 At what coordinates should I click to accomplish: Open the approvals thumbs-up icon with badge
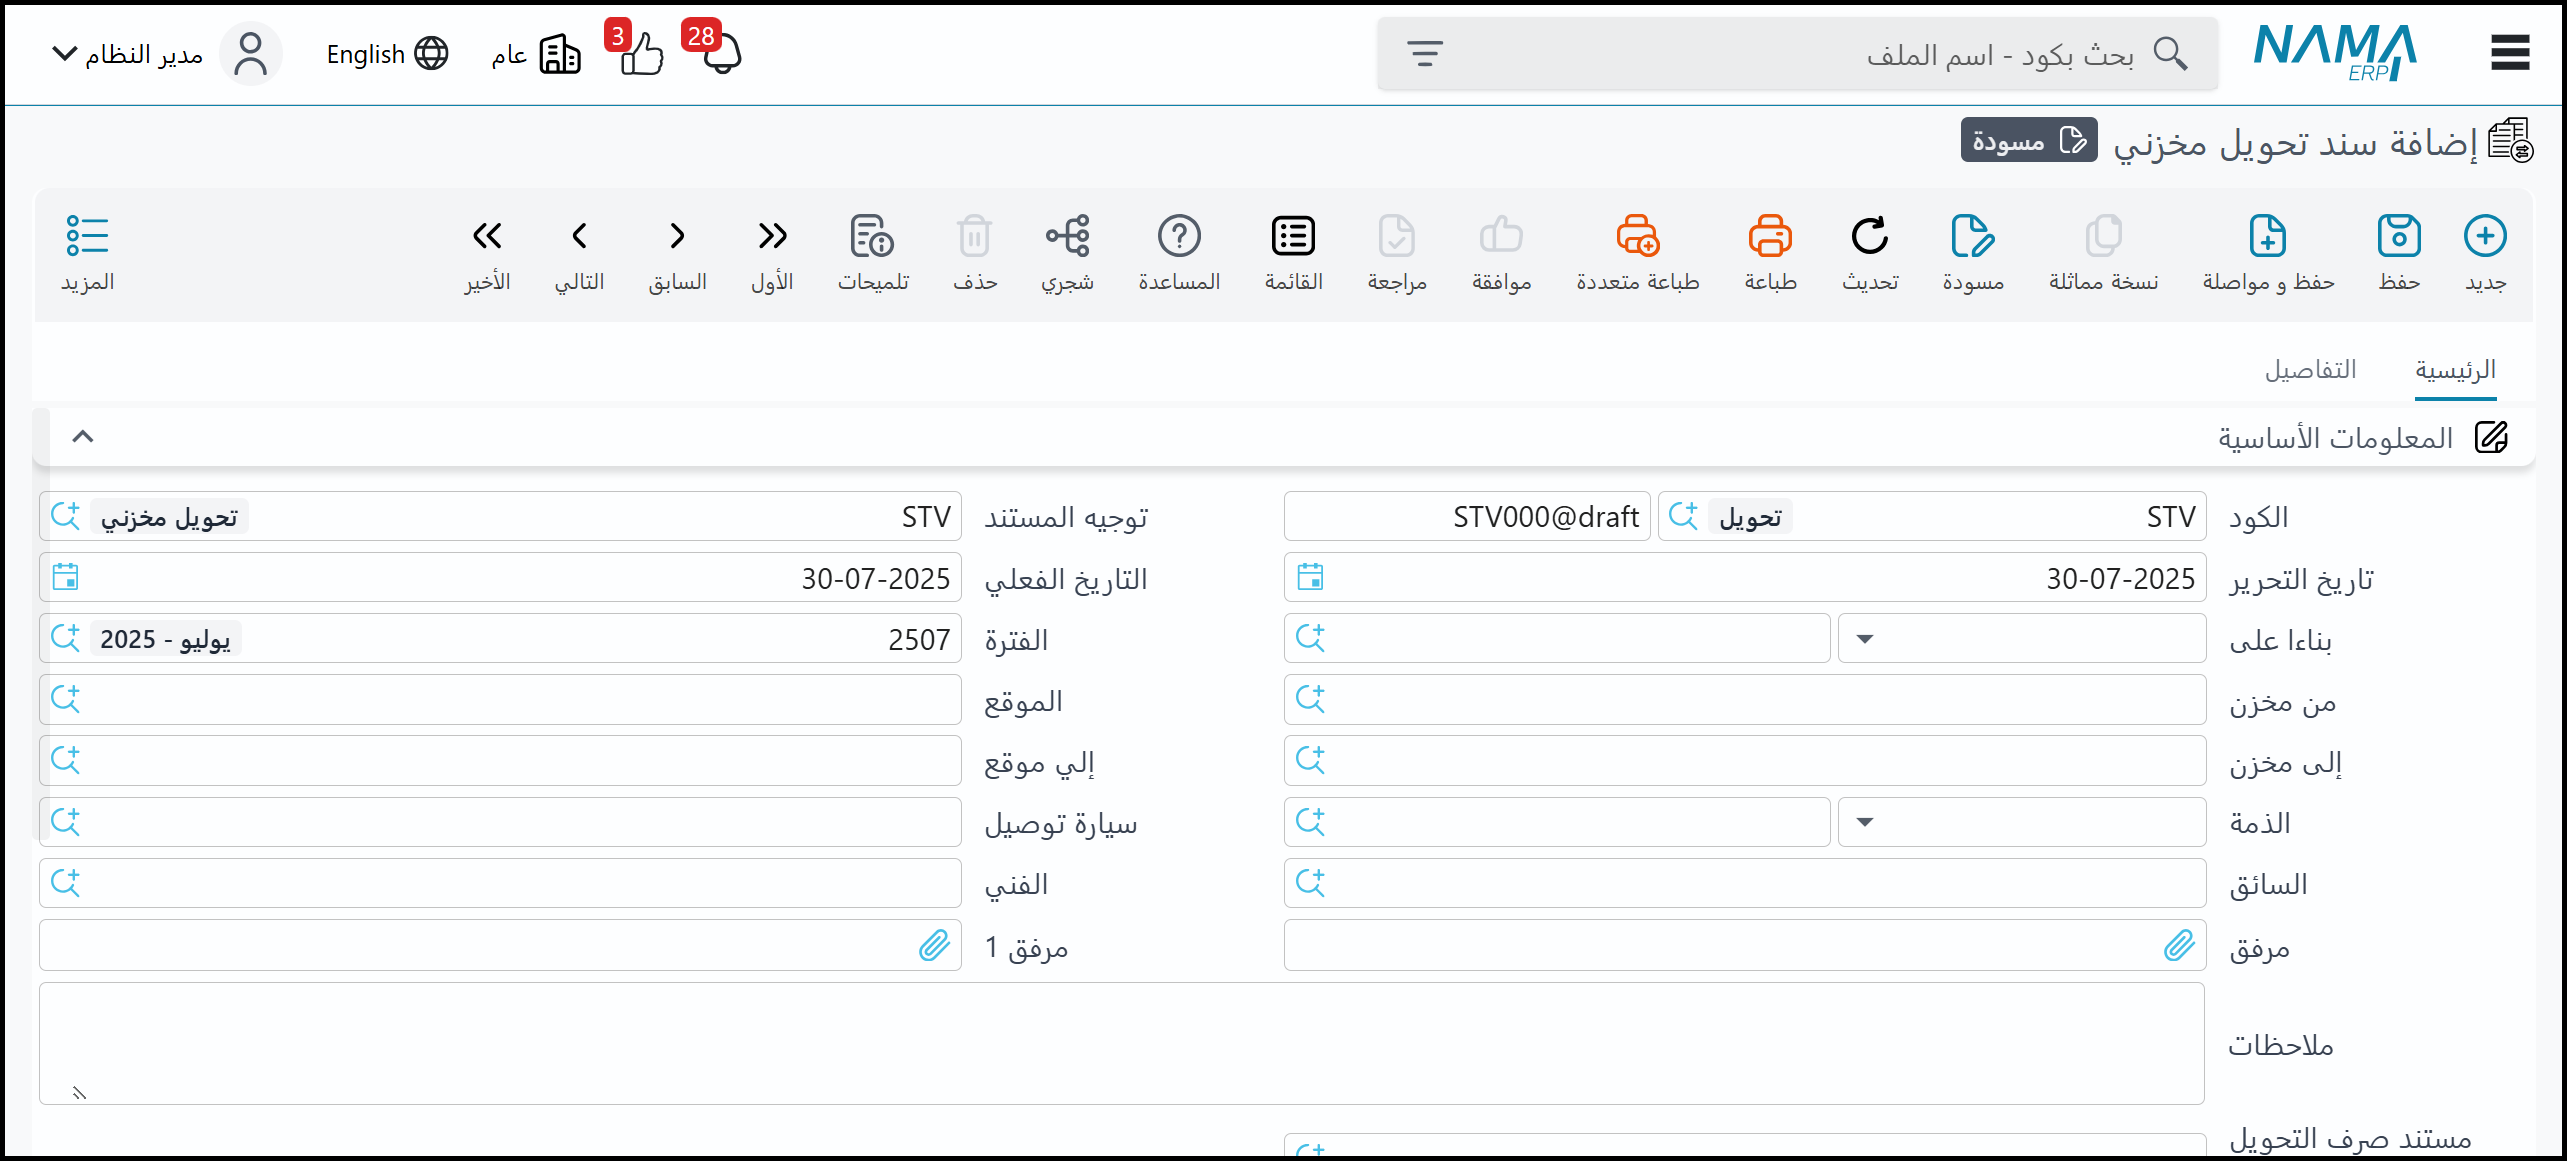point(641,54)
